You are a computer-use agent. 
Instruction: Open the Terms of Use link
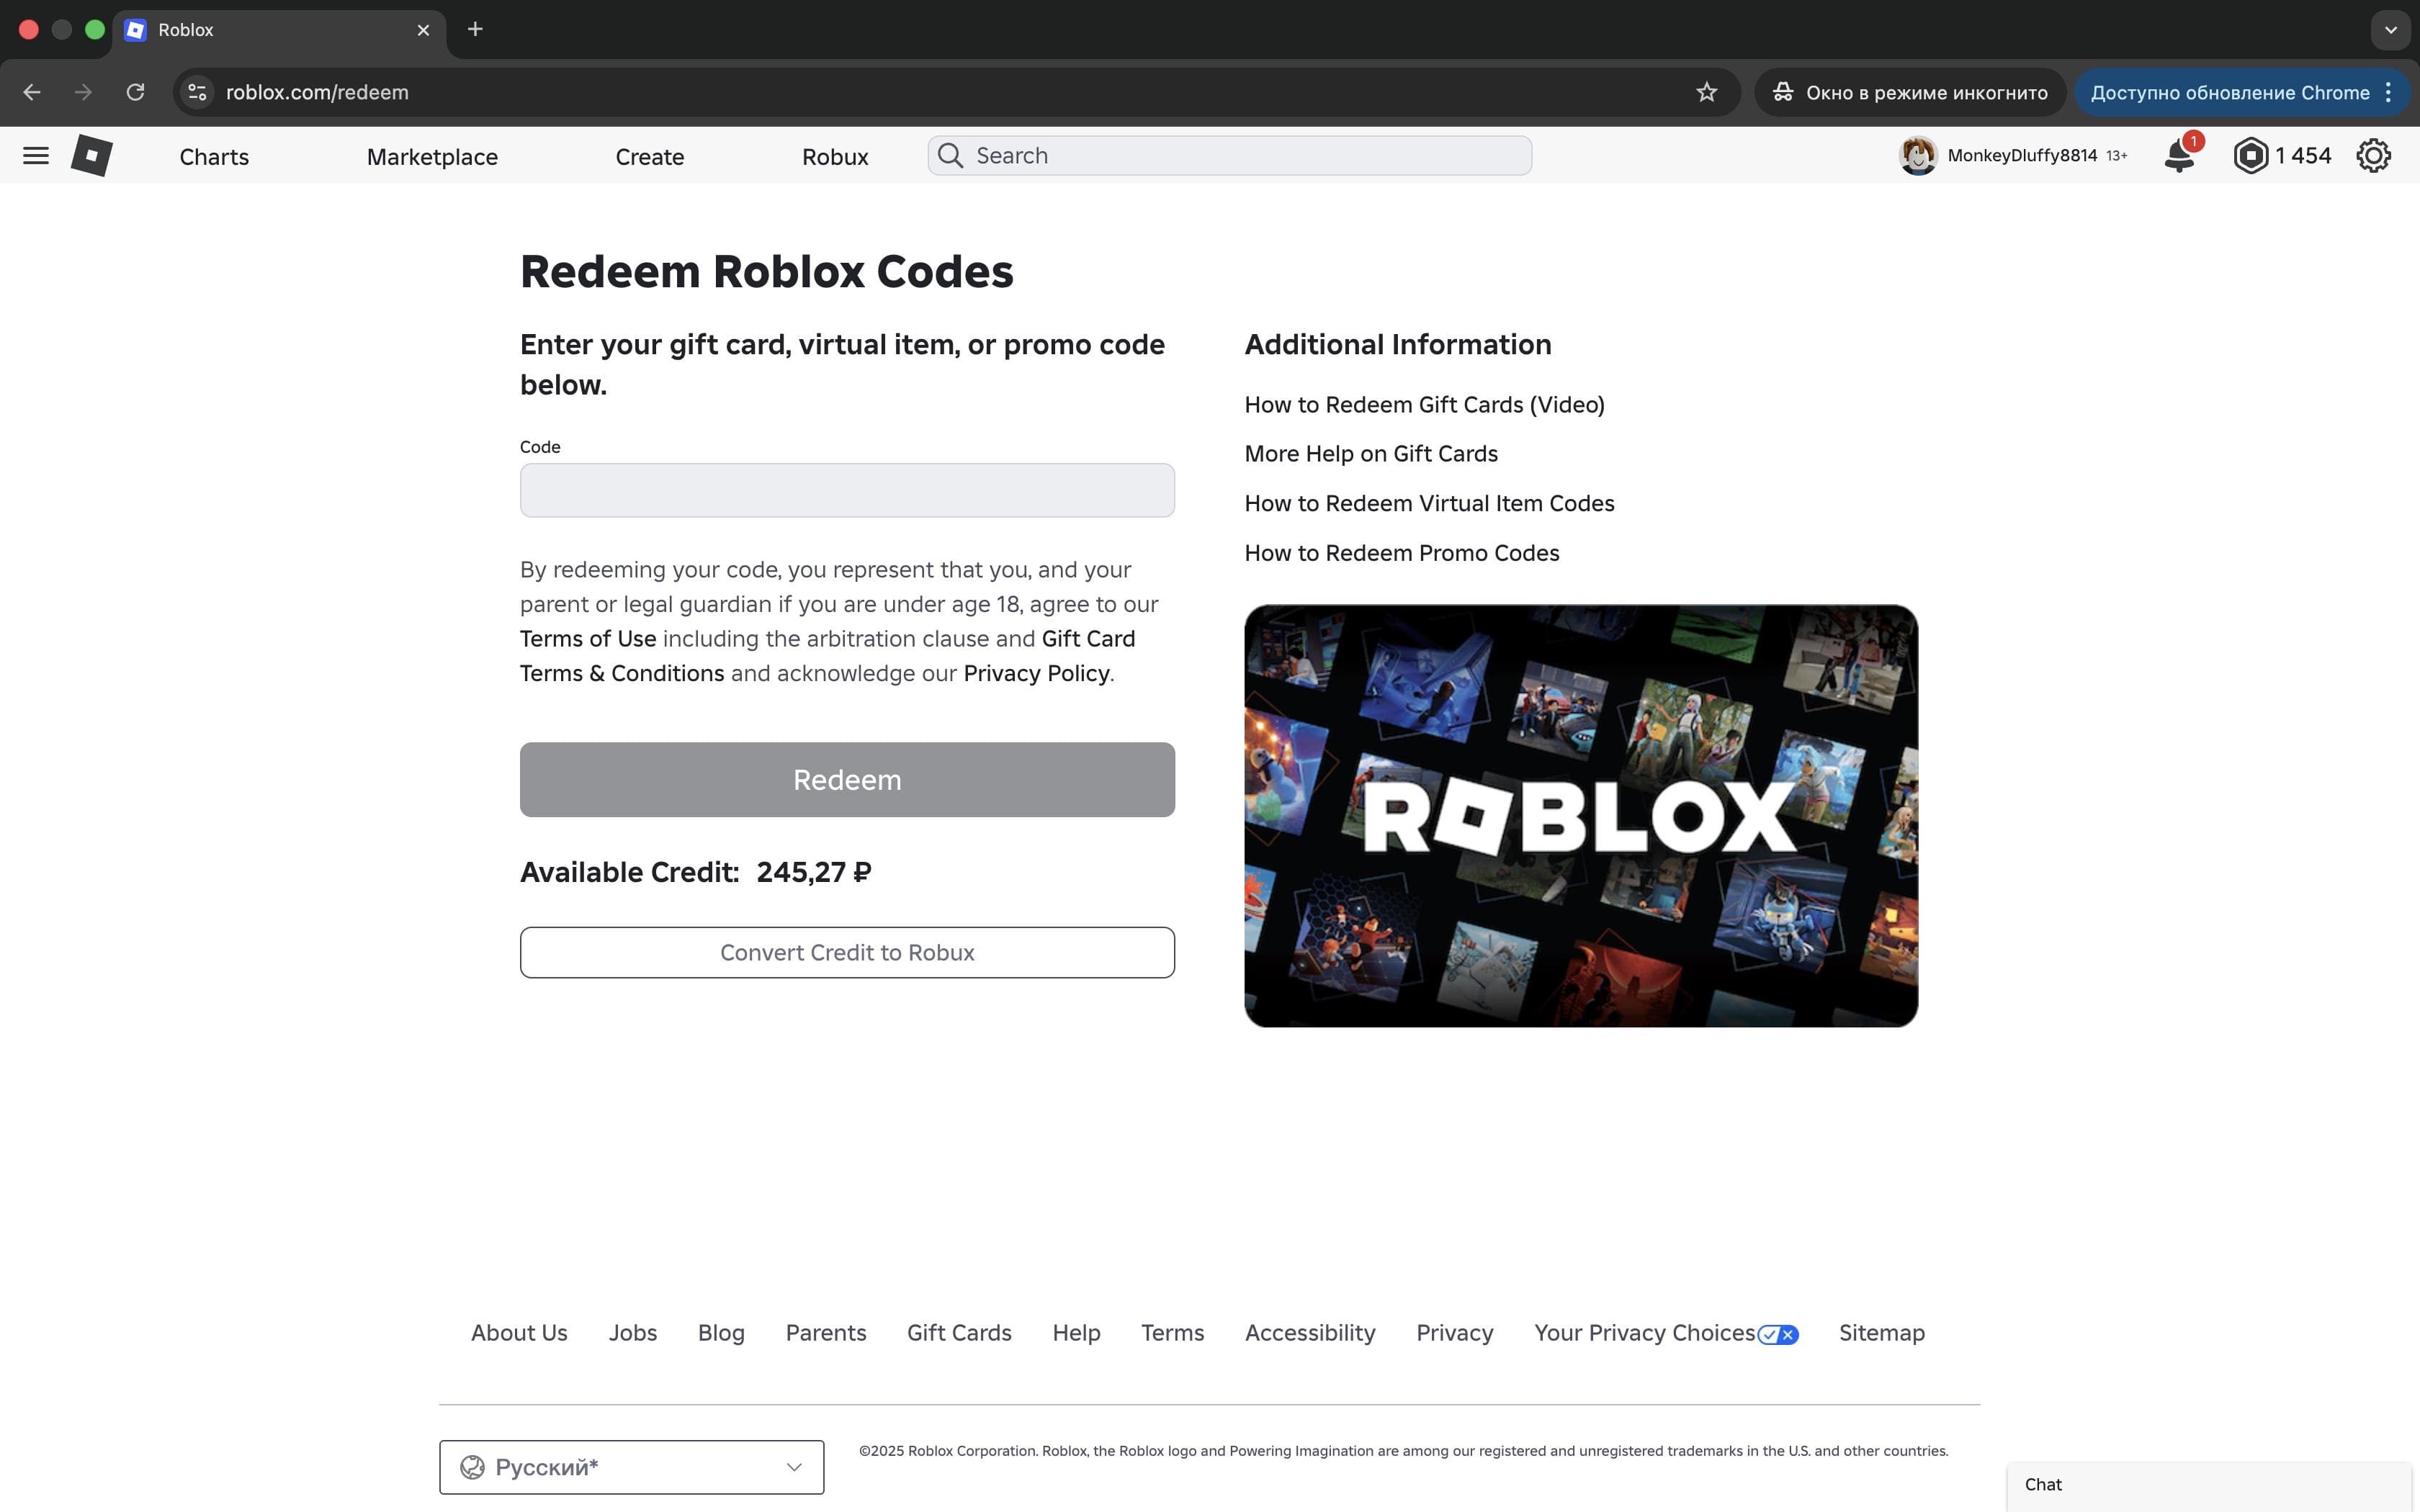[x=588, y=639]
